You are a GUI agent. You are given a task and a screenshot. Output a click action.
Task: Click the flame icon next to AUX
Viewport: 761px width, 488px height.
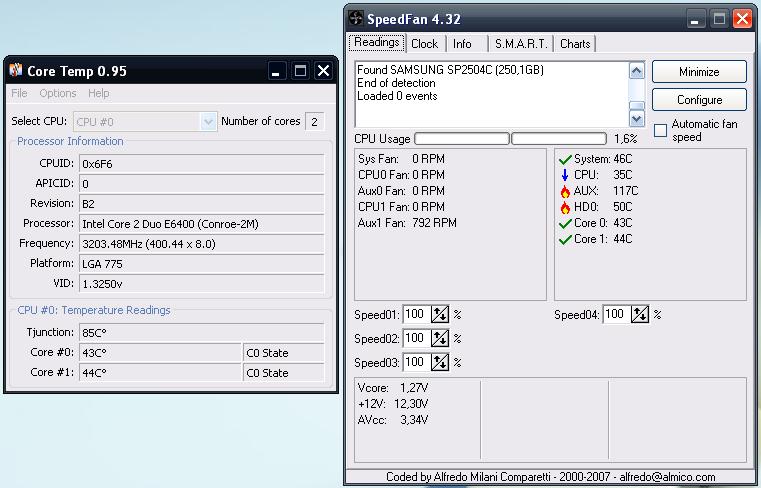(565, 191)
